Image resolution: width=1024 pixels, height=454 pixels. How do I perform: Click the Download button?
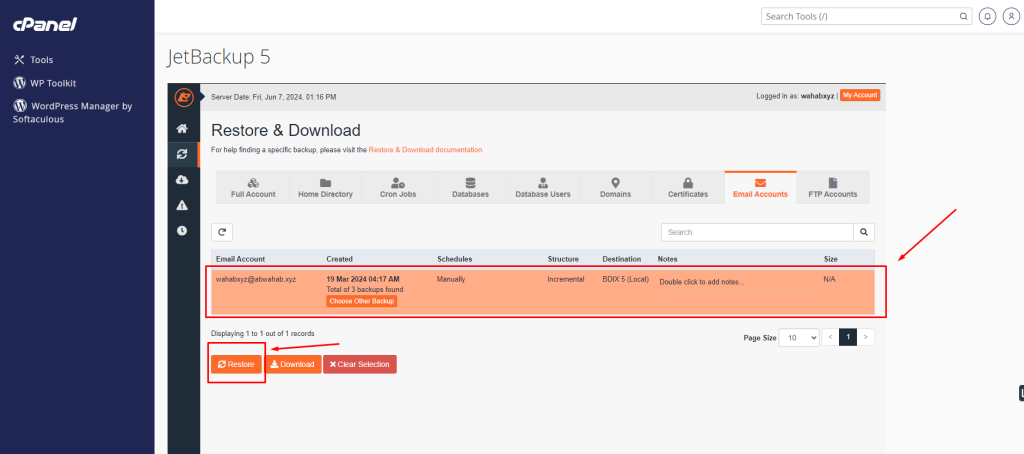[292, 364]
